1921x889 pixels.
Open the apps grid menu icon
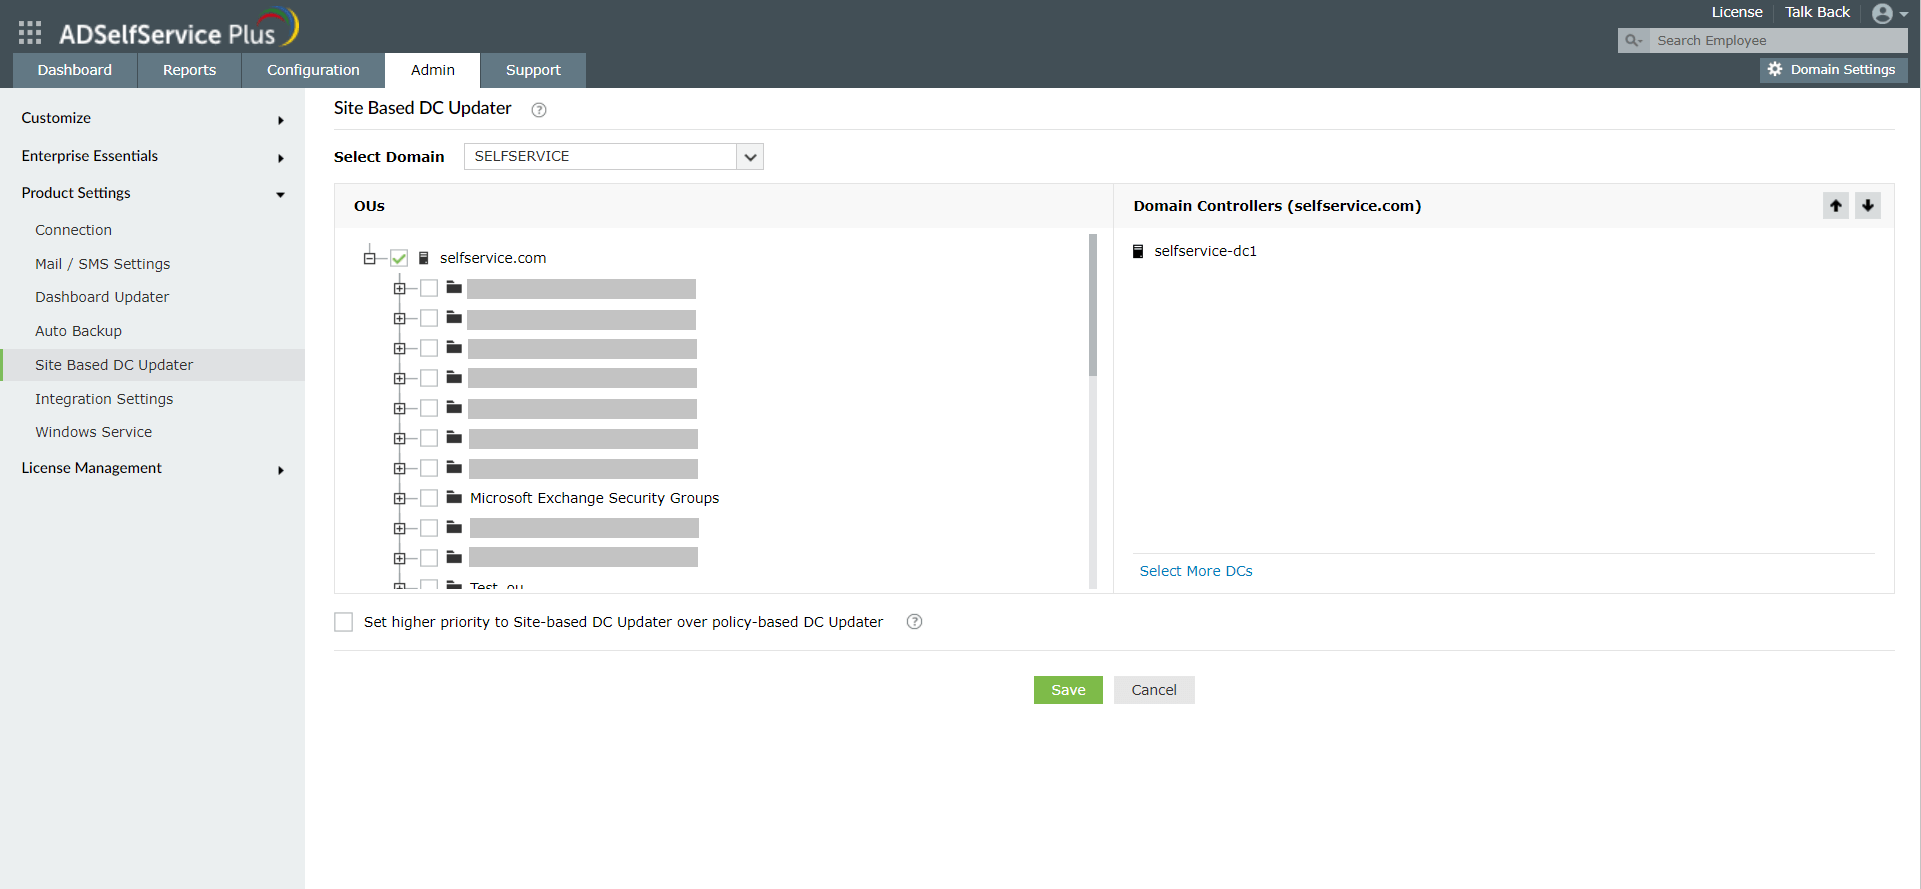pyautogui.click(x=30, y=33)
